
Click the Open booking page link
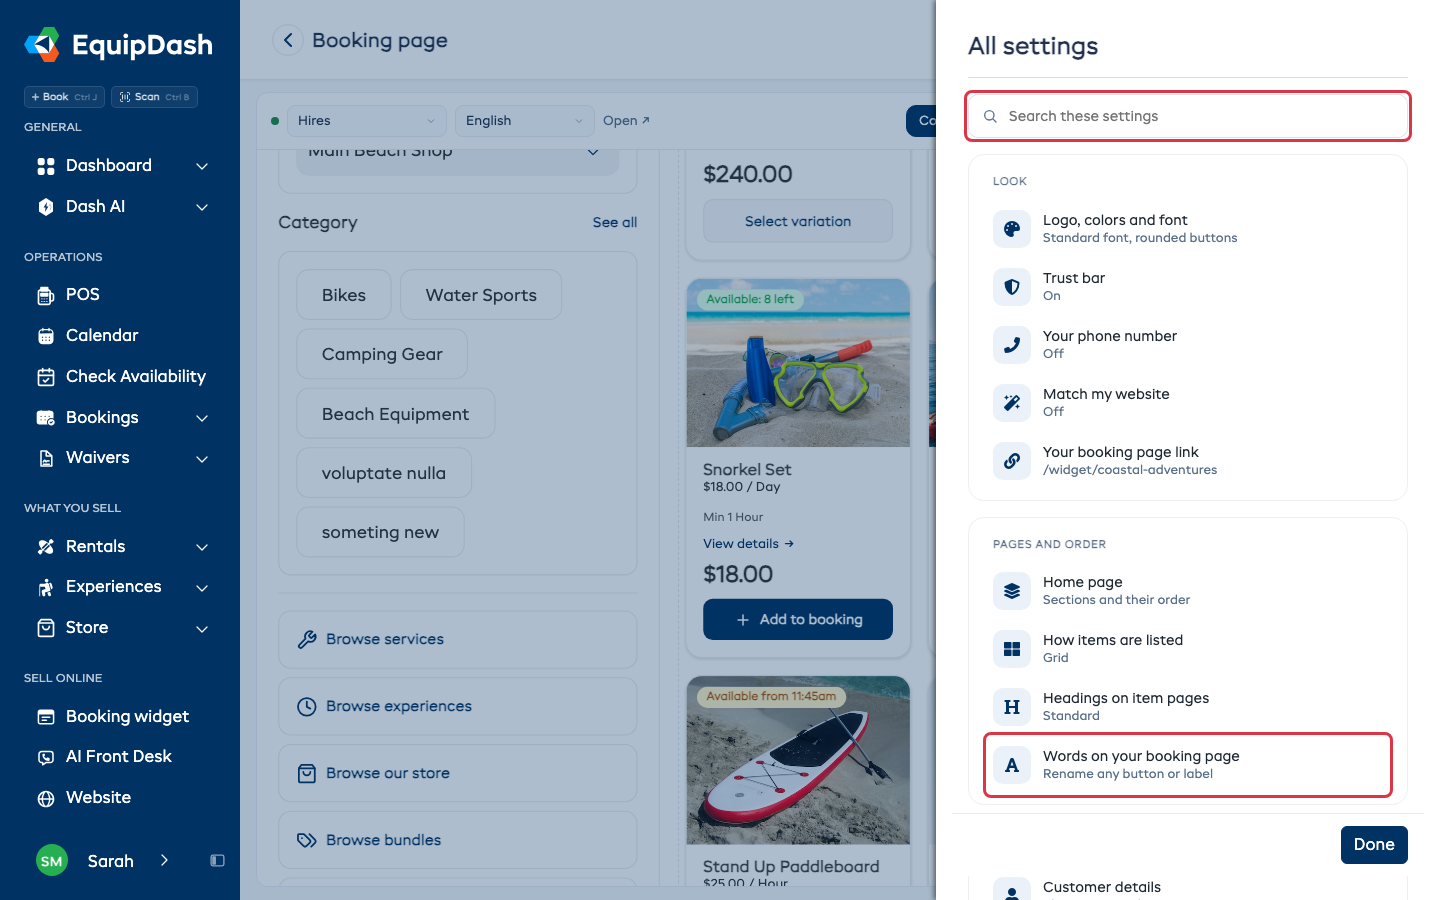click(x=626, y=121)
